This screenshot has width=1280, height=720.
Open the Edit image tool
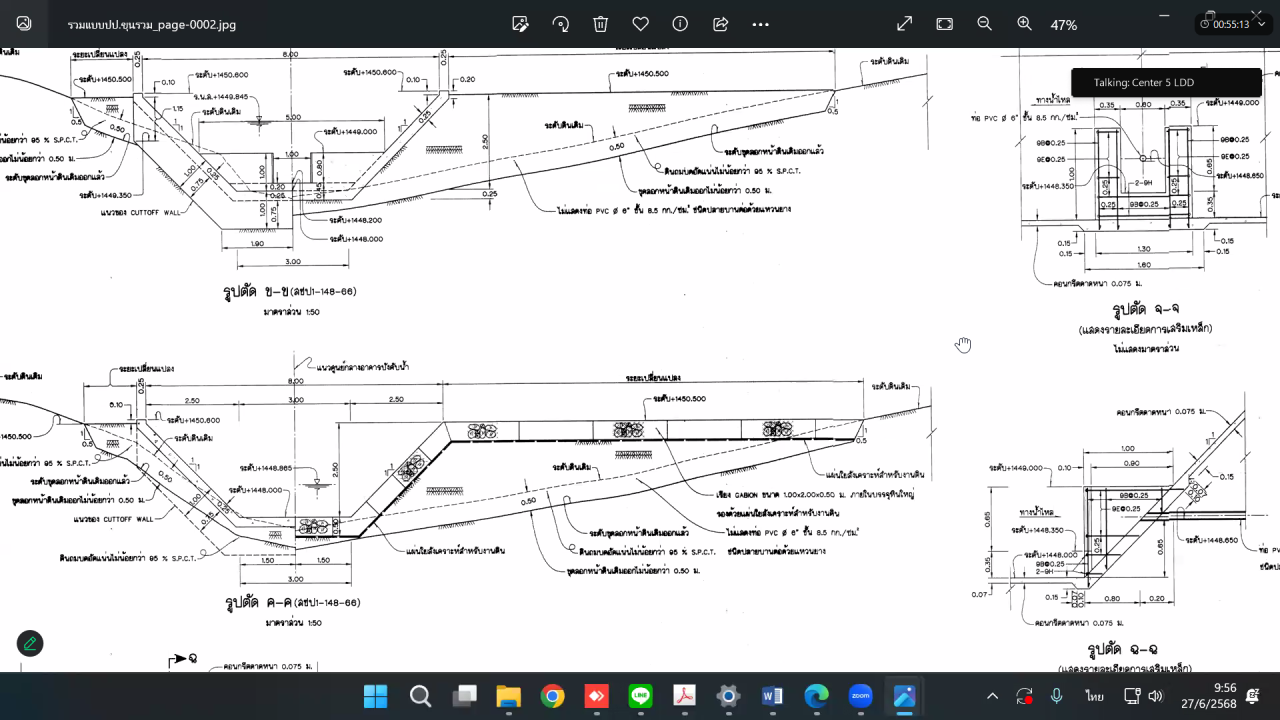pyautogui.click(x=520, y=24)
